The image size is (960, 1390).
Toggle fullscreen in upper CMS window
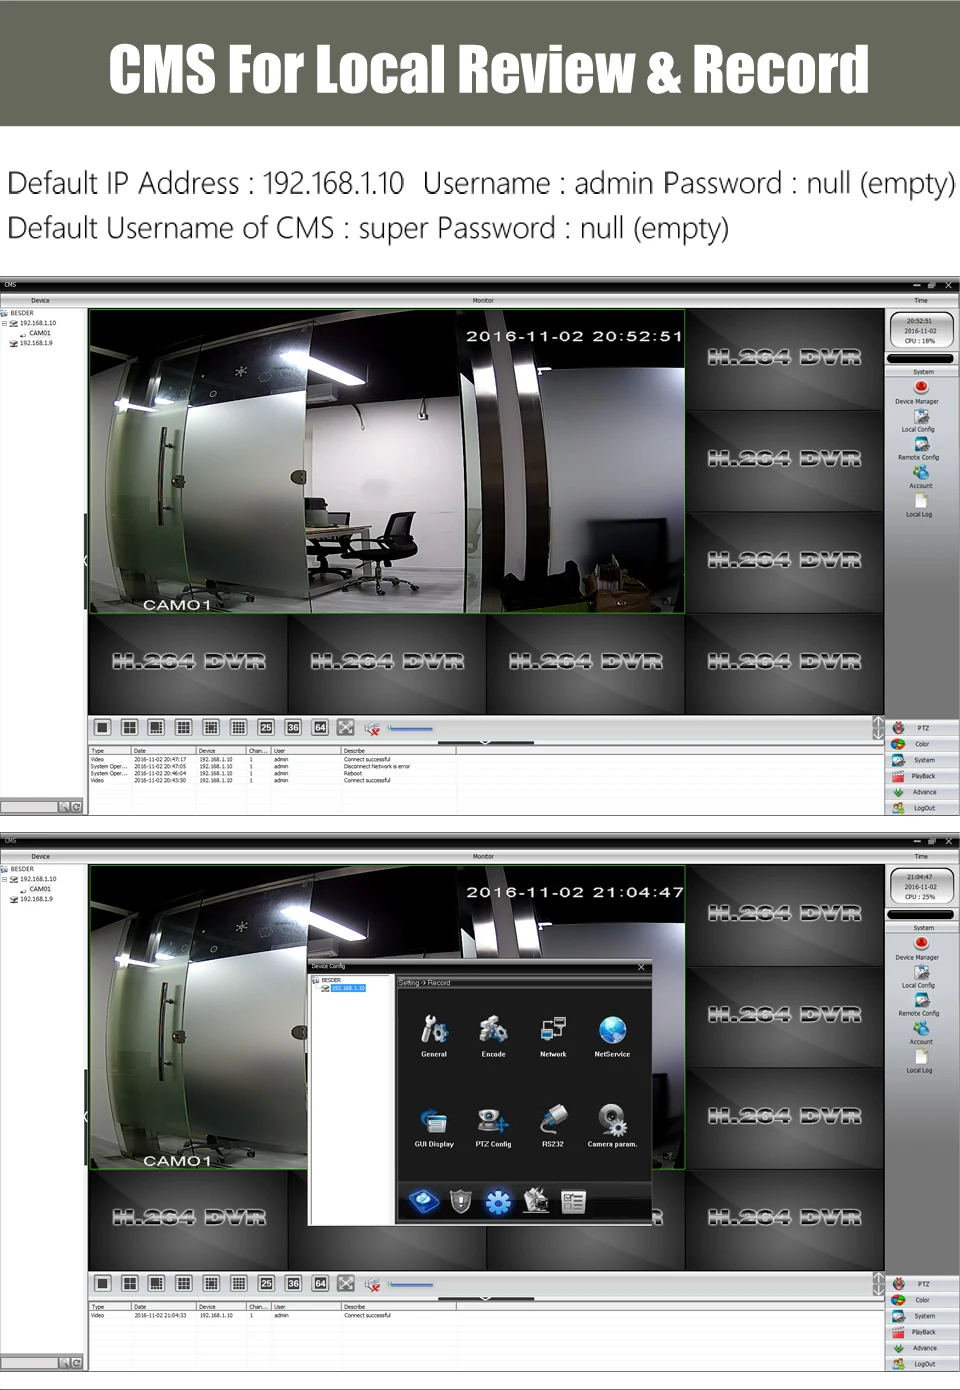point(346,727)
